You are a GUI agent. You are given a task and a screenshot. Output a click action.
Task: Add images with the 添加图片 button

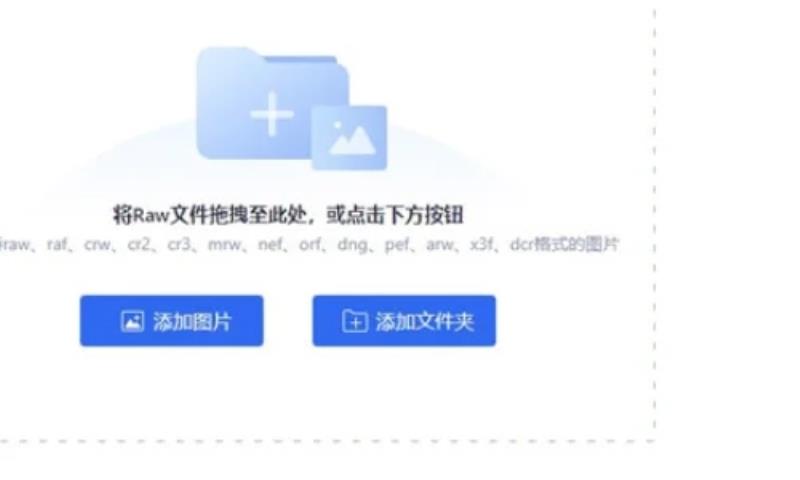pos(171,321)
